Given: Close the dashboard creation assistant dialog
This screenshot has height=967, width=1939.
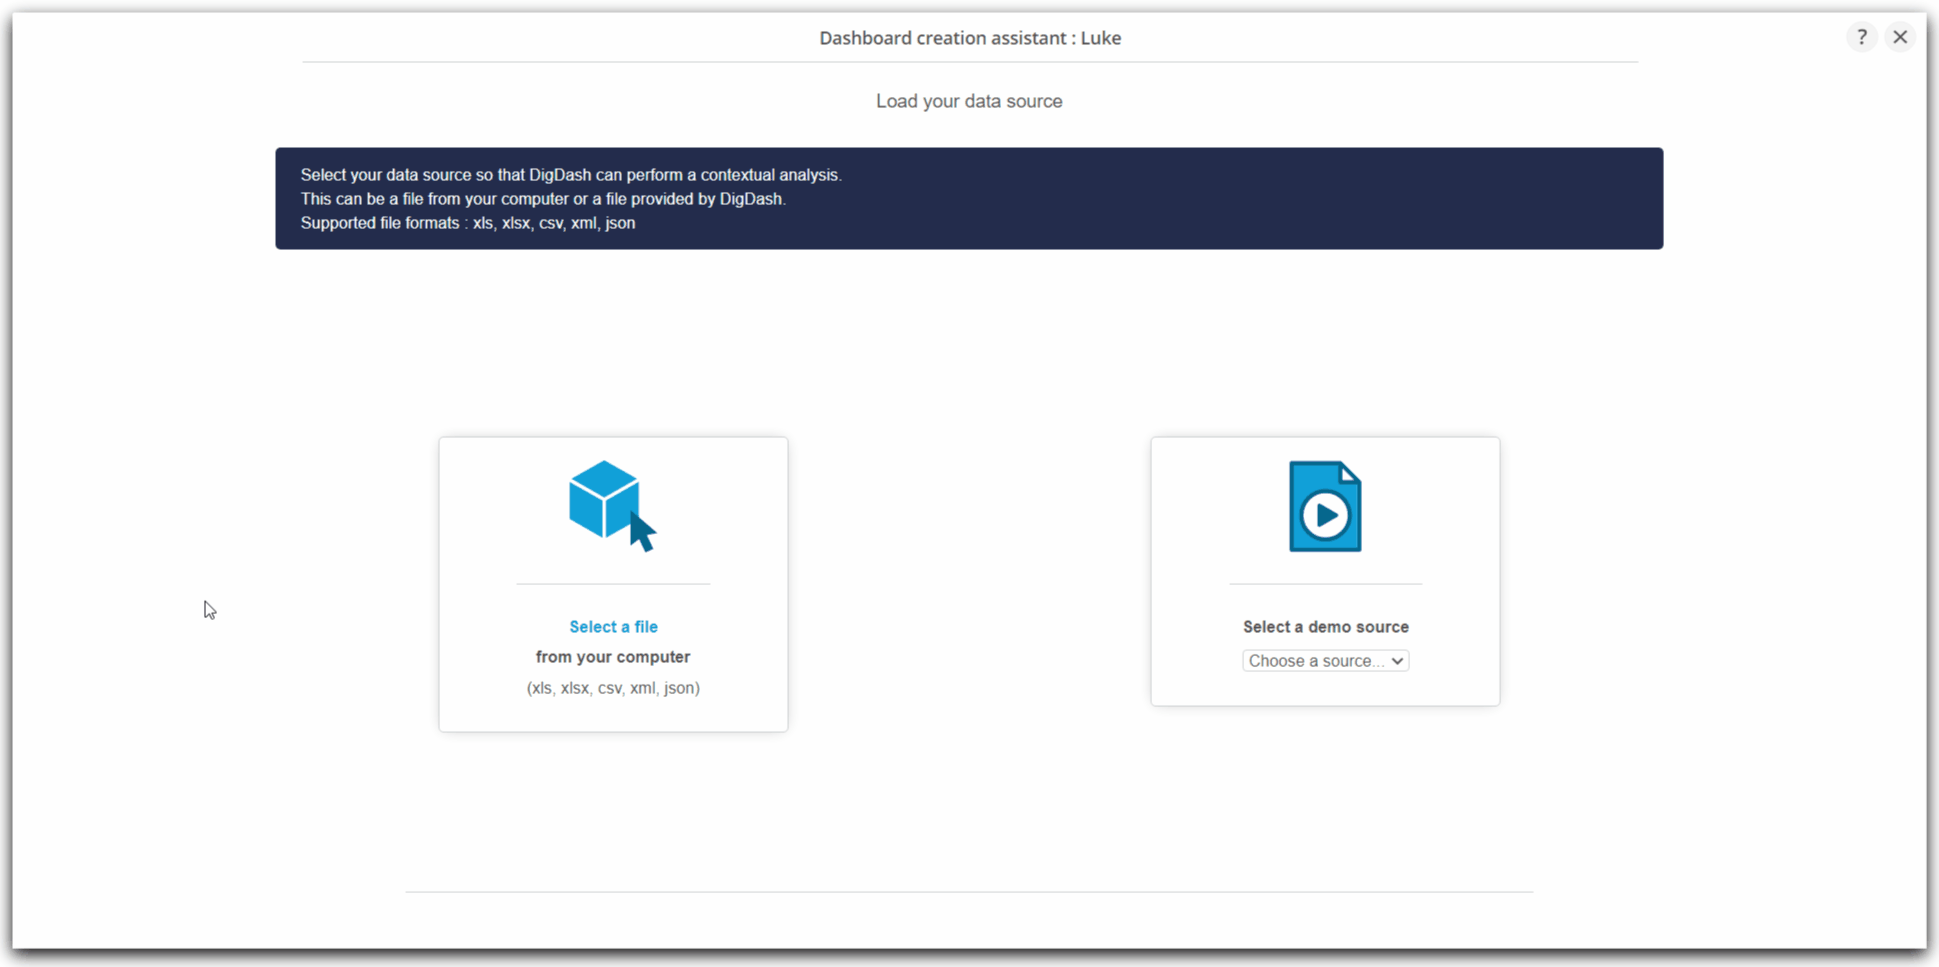Looking at the screenshot, I should tap(1900, 37).
